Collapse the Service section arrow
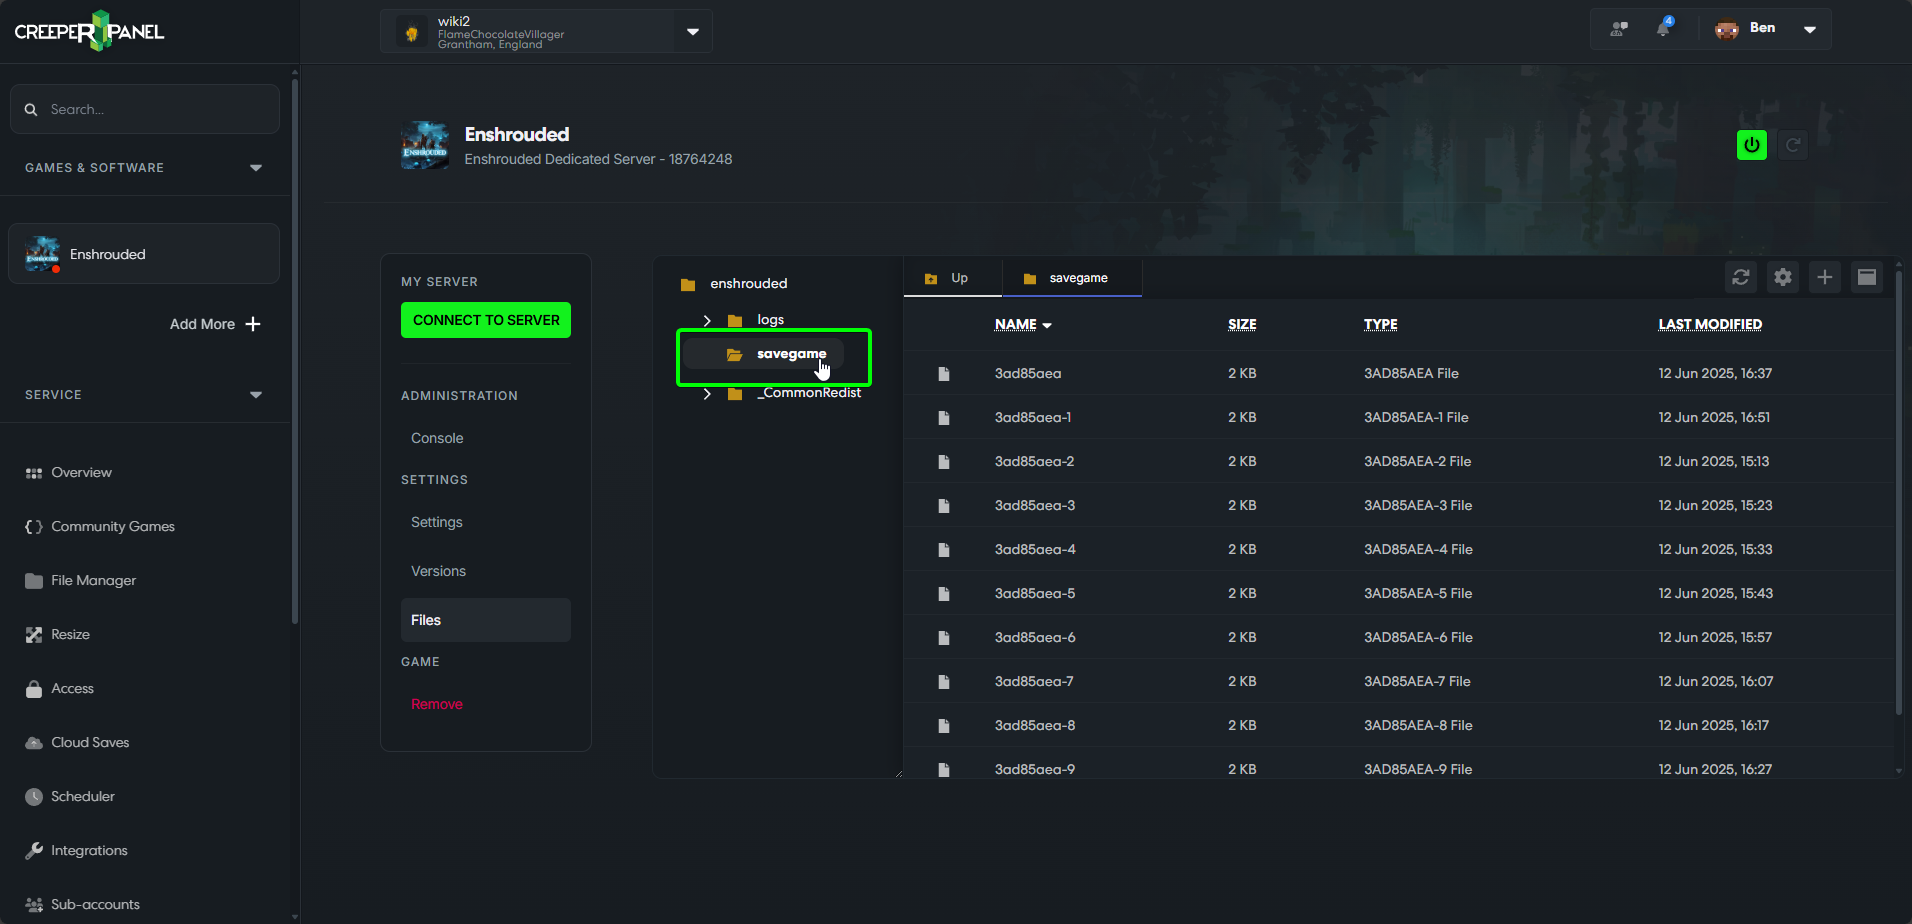 pyautogui.click(x=256, y=395)
